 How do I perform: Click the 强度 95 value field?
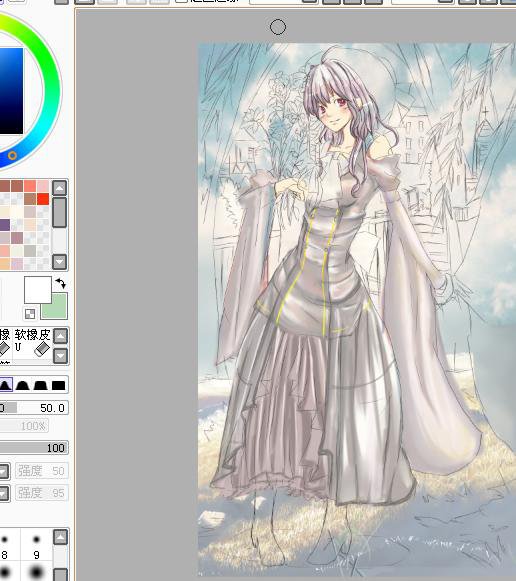(x=42, y=493)
